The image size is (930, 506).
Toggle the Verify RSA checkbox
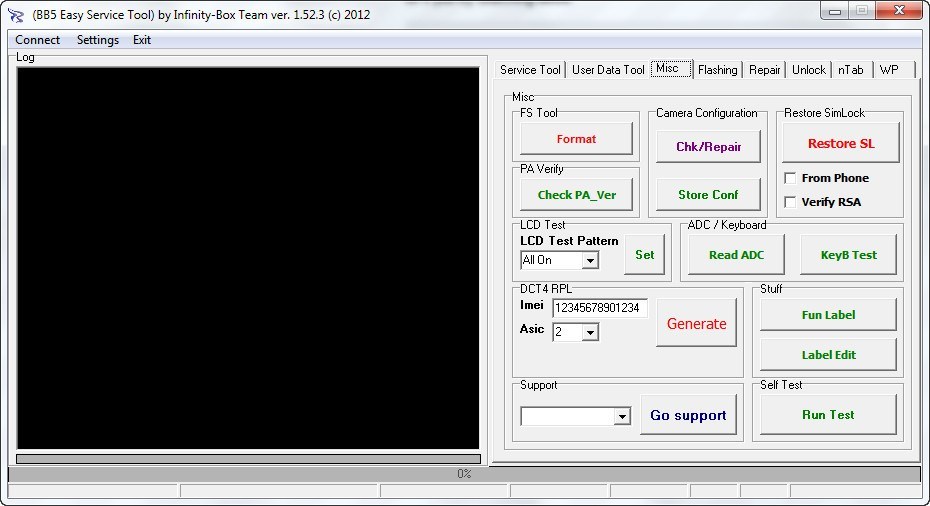coord(790,202)
